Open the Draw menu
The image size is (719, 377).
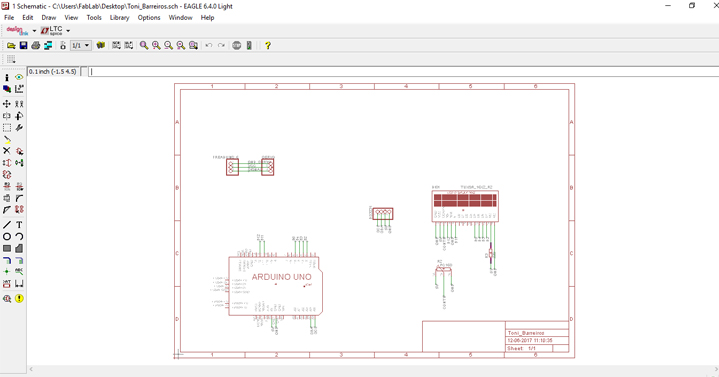pos(49,17)
